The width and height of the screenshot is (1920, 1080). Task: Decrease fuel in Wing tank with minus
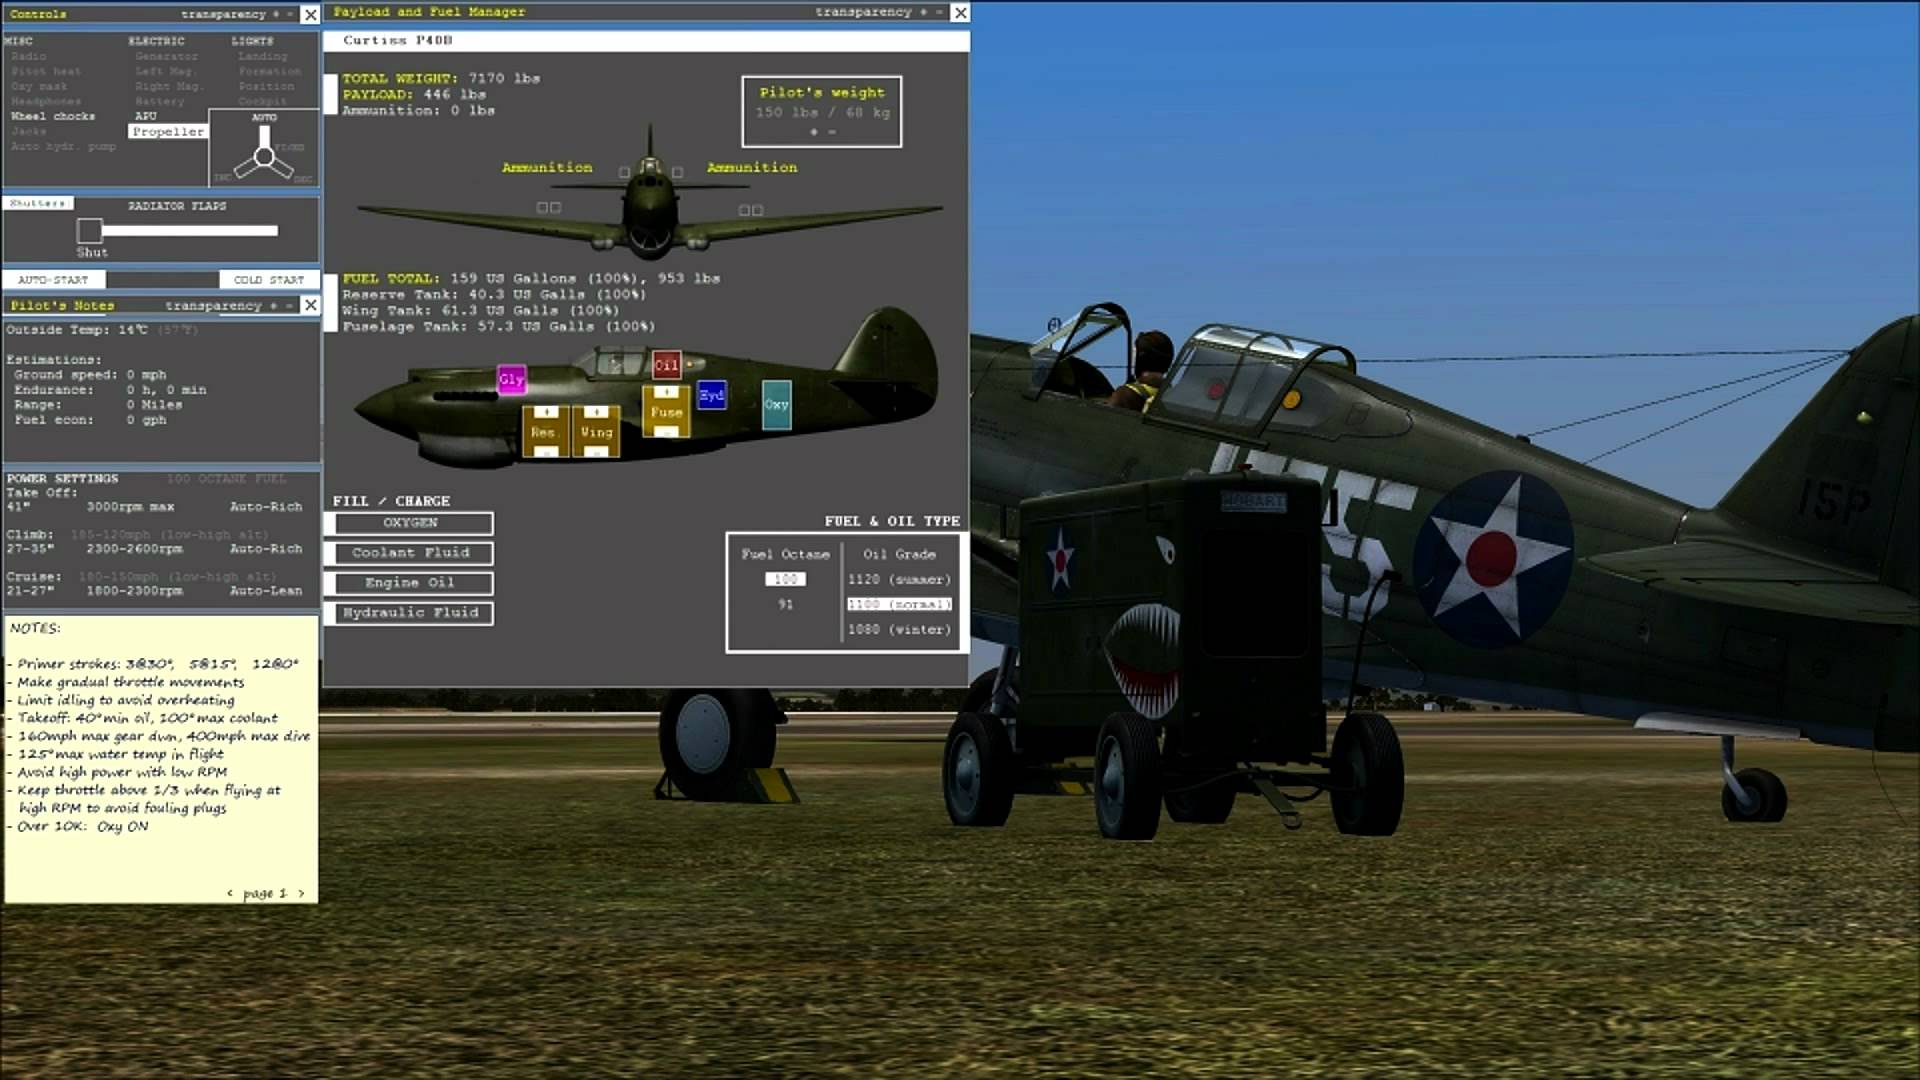[x=596, y=452]
